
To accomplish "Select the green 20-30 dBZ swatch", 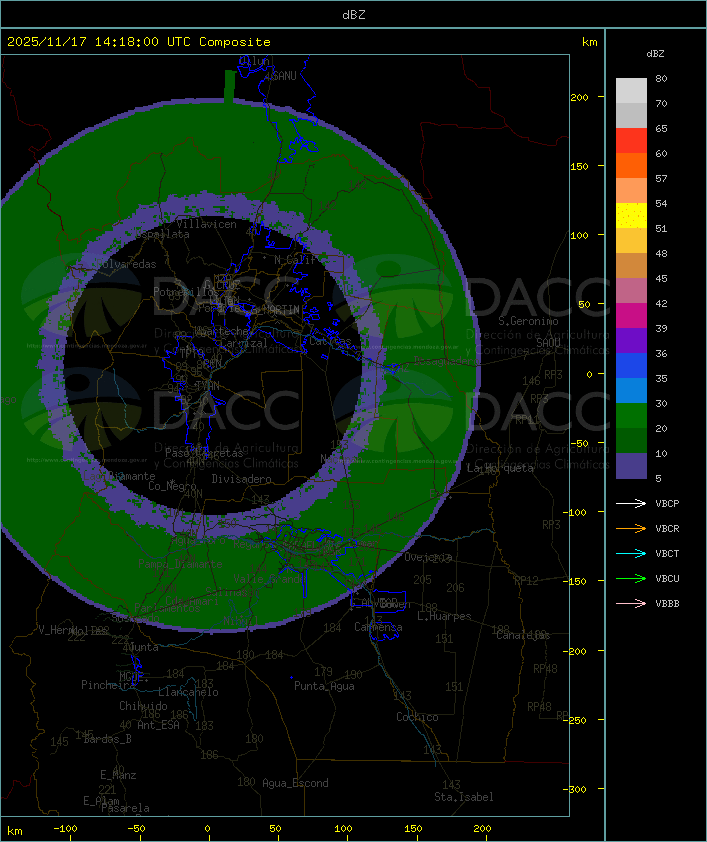I will coord(631,416).
